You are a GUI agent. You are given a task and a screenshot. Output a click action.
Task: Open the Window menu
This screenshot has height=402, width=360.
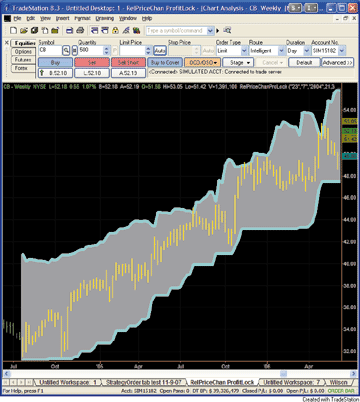(x=128, y=18)
